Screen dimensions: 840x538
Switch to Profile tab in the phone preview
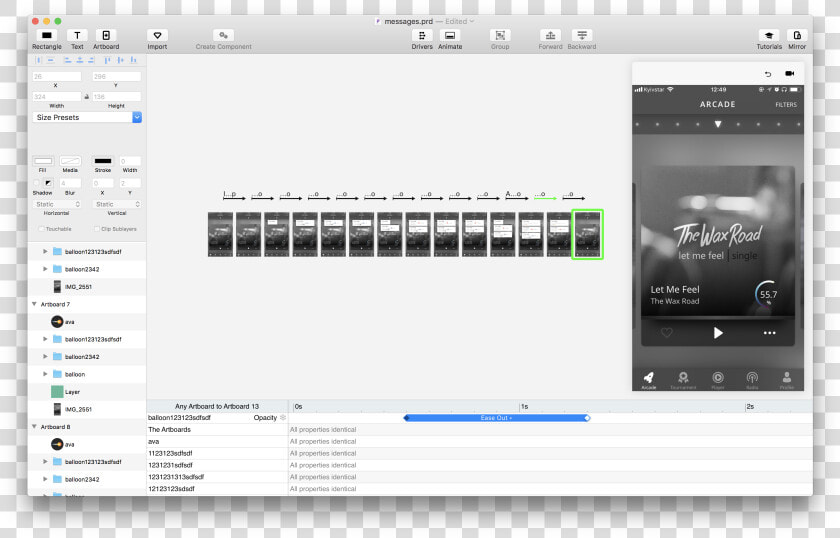(x=786, y=380)
